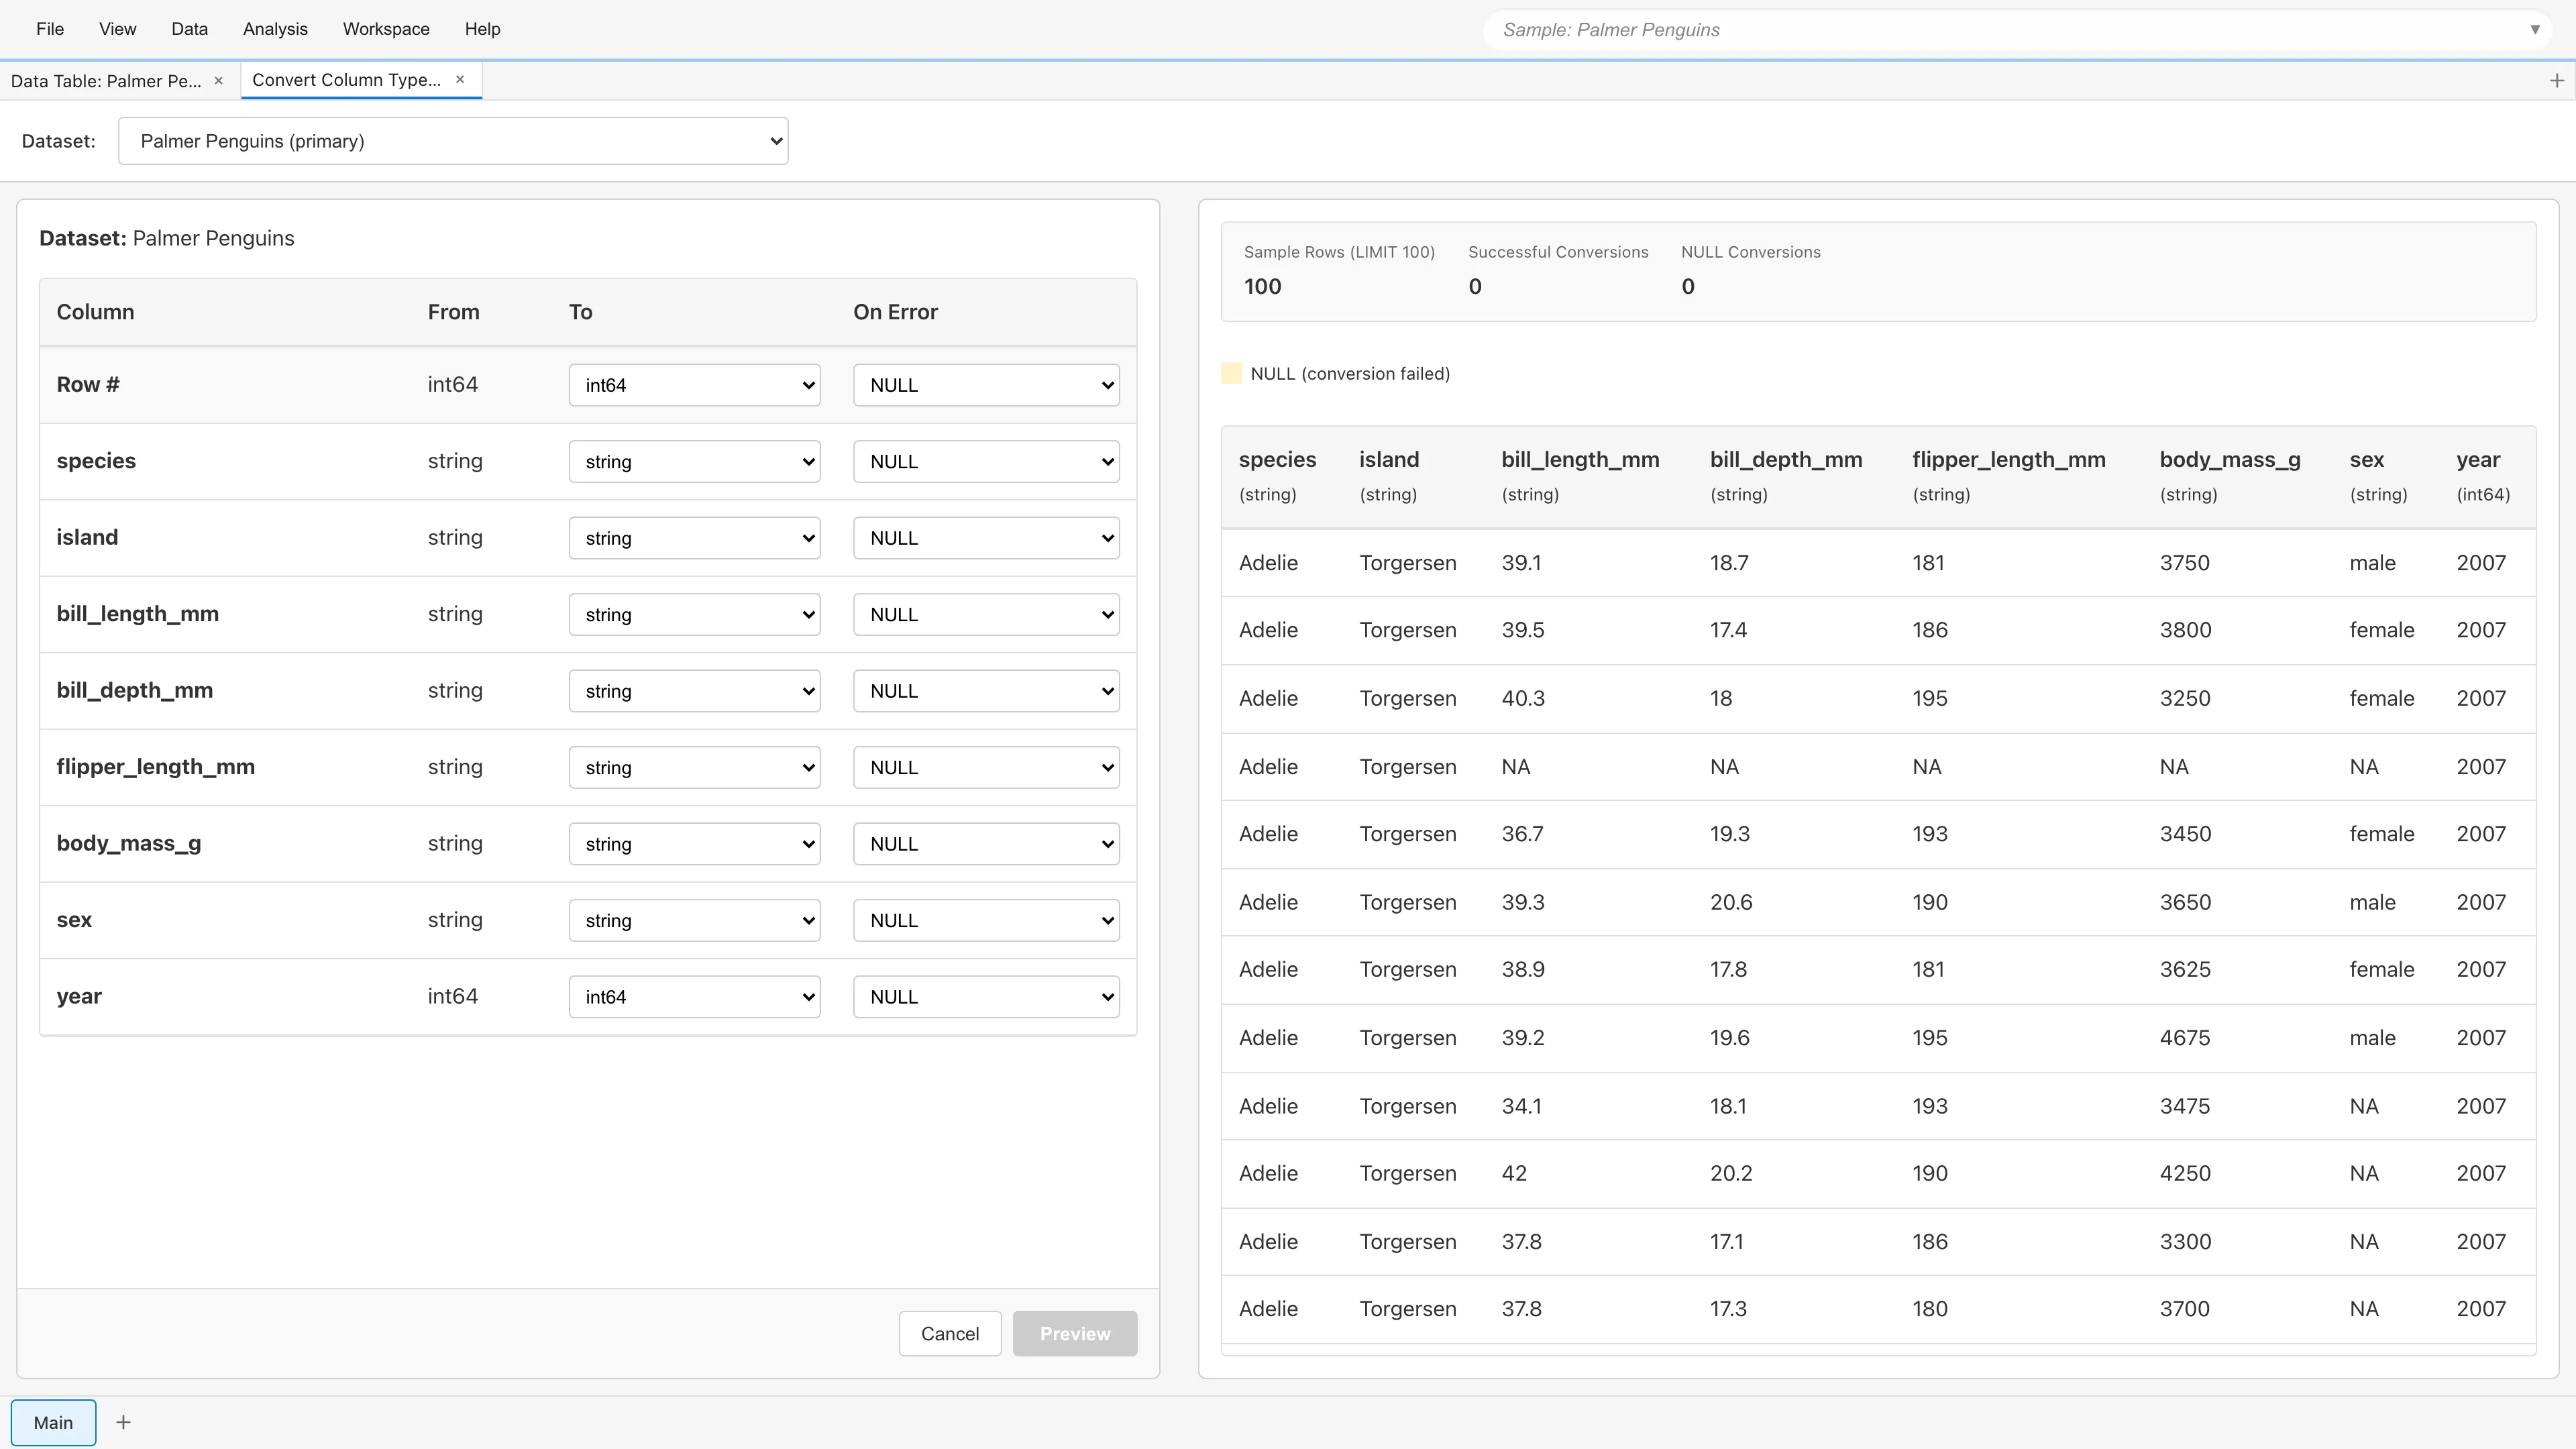Open the sample dataset selector arrow

tap(2534, 30)
